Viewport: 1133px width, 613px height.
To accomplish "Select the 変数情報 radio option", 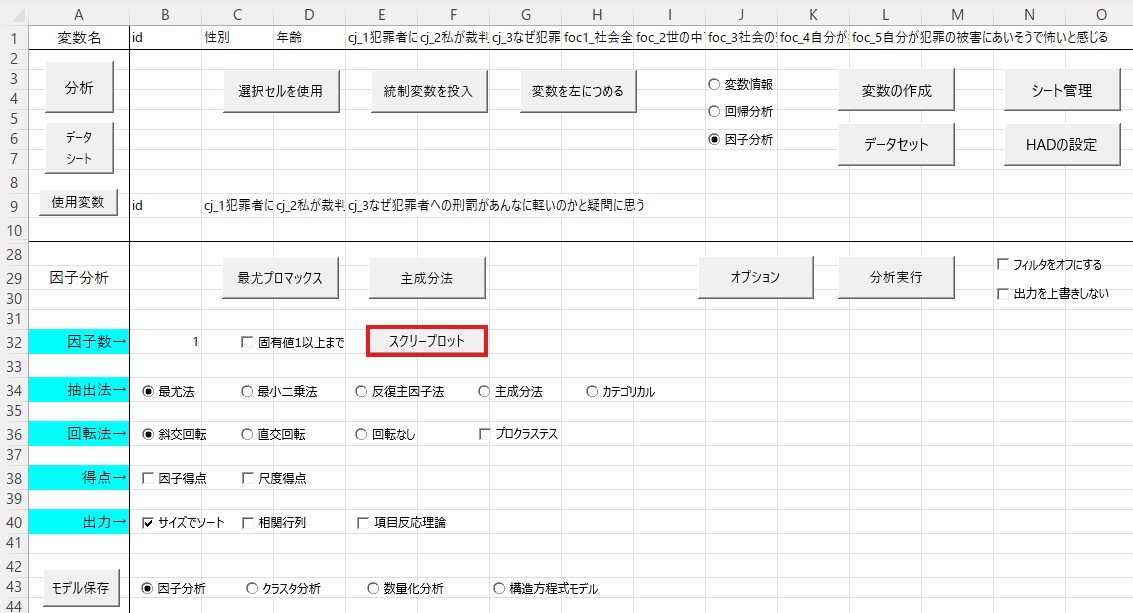I will [x=714, y=85].
